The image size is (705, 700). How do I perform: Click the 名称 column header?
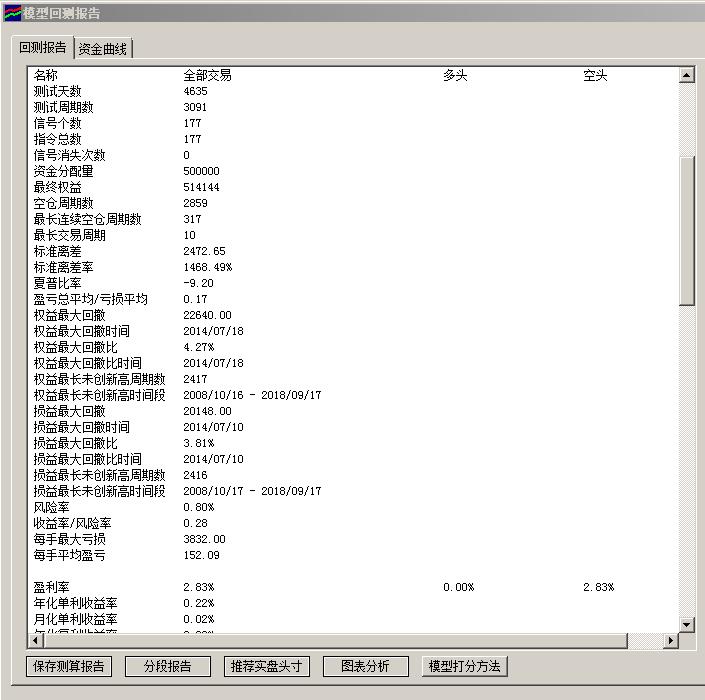[x=46, y=75]
